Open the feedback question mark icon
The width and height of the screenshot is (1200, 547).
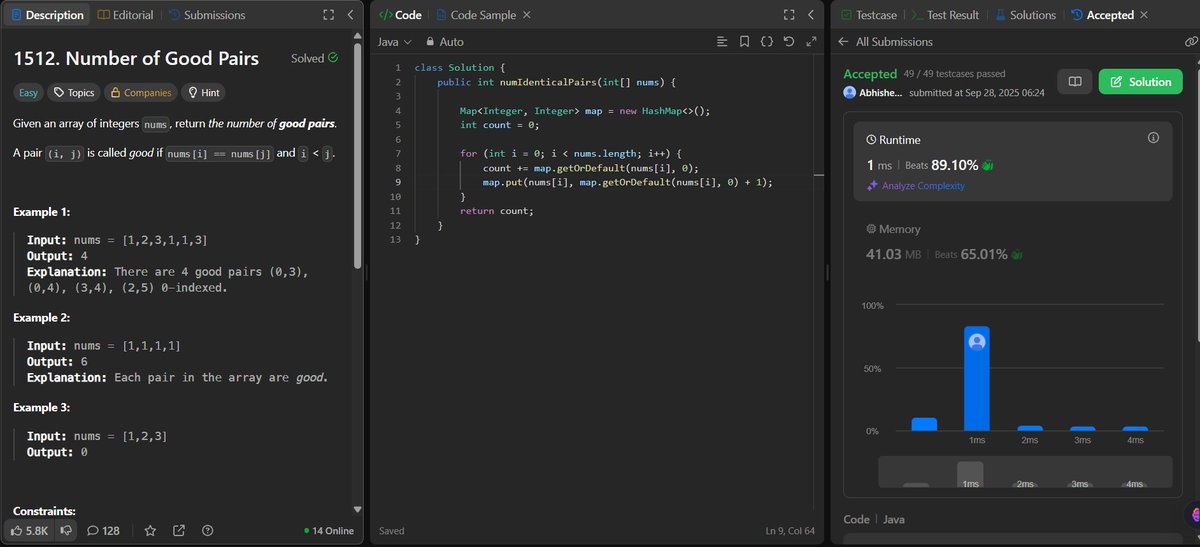coord(207,530)
